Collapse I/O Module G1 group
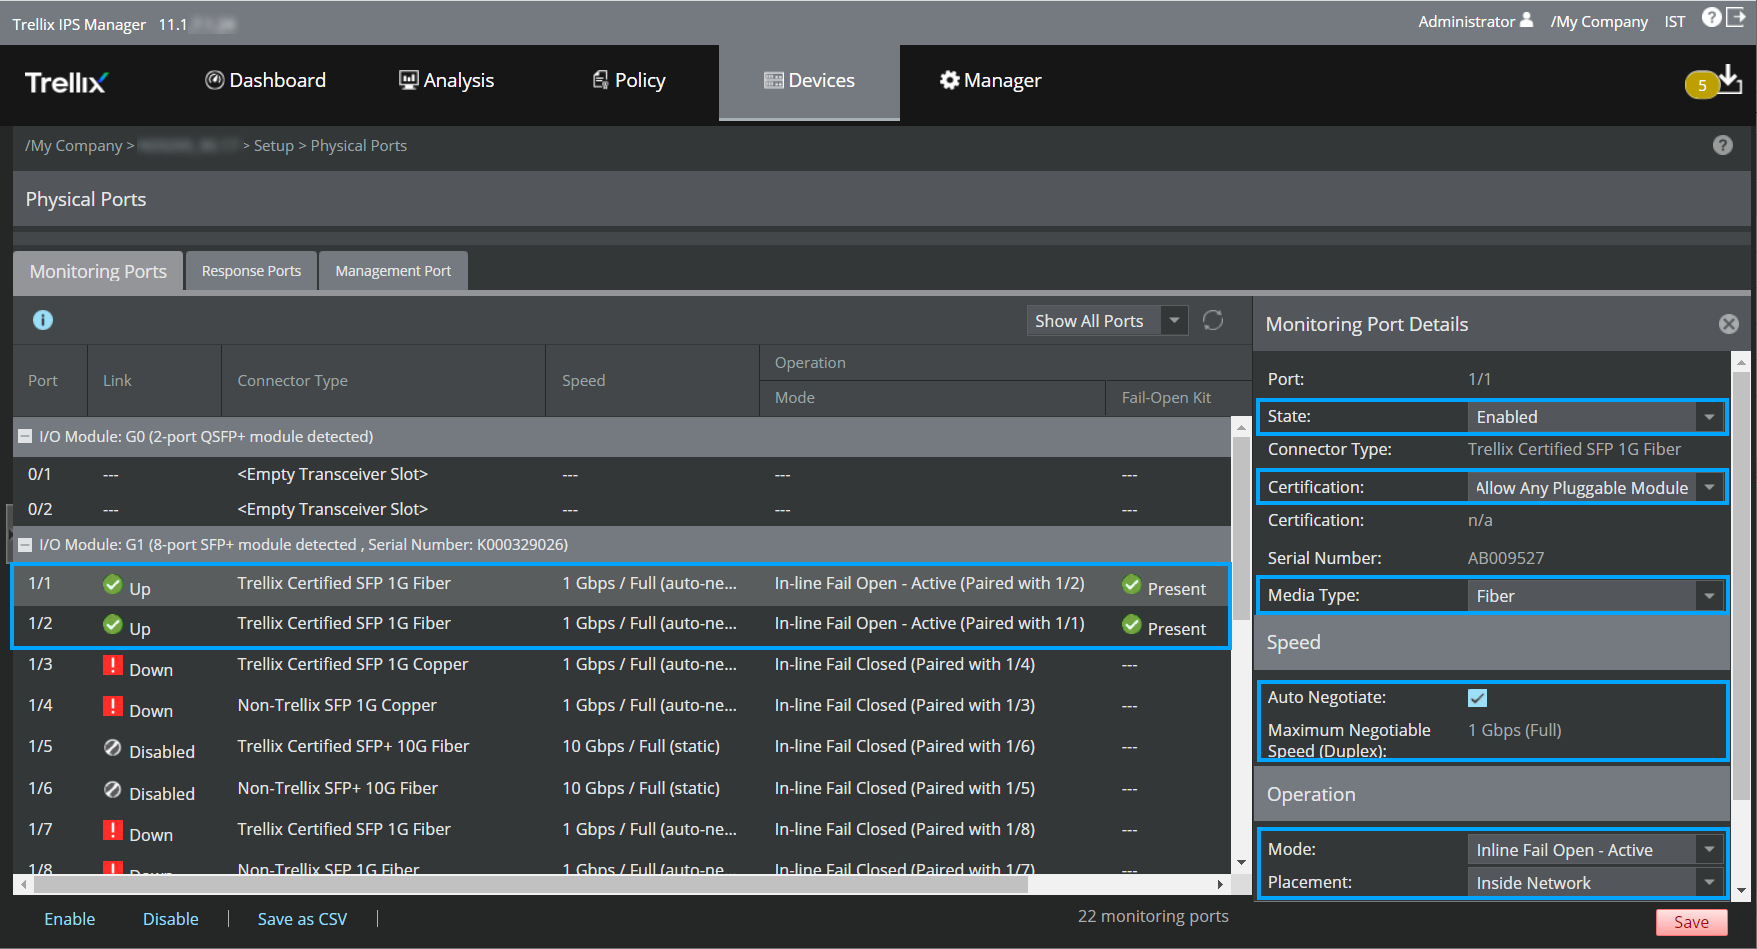This screenshot has height=949, width=1757. coord(25,545)
